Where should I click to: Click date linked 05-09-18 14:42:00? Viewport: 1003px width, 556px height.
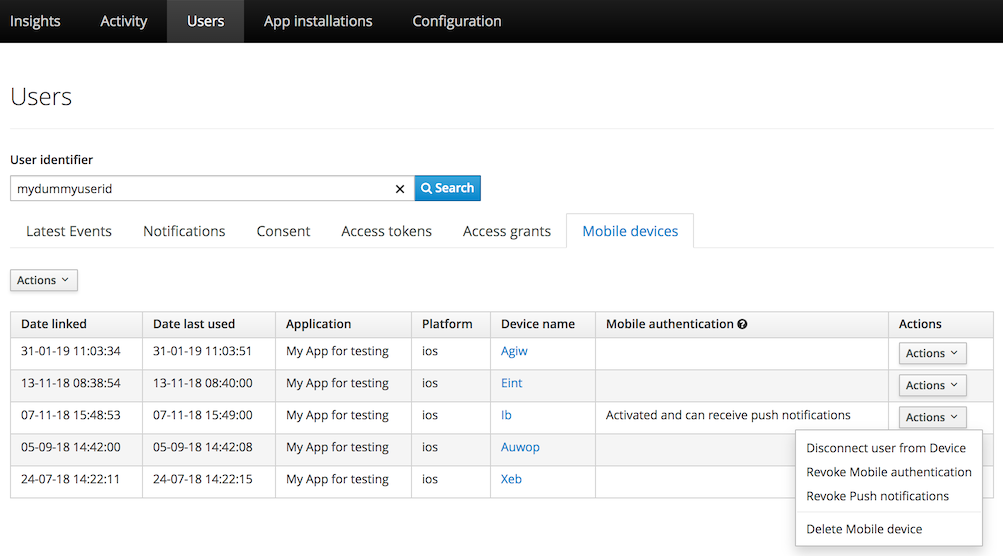(71, 447)
